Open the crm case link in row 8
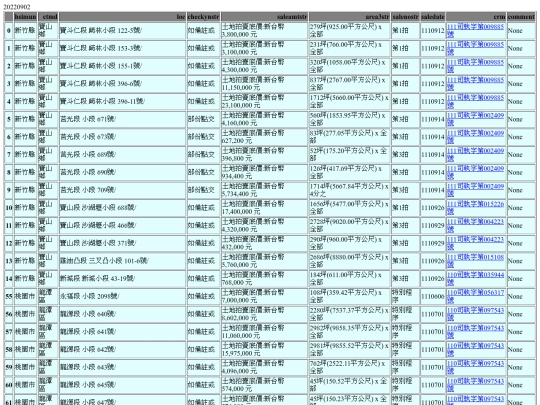 pos(475,172)
